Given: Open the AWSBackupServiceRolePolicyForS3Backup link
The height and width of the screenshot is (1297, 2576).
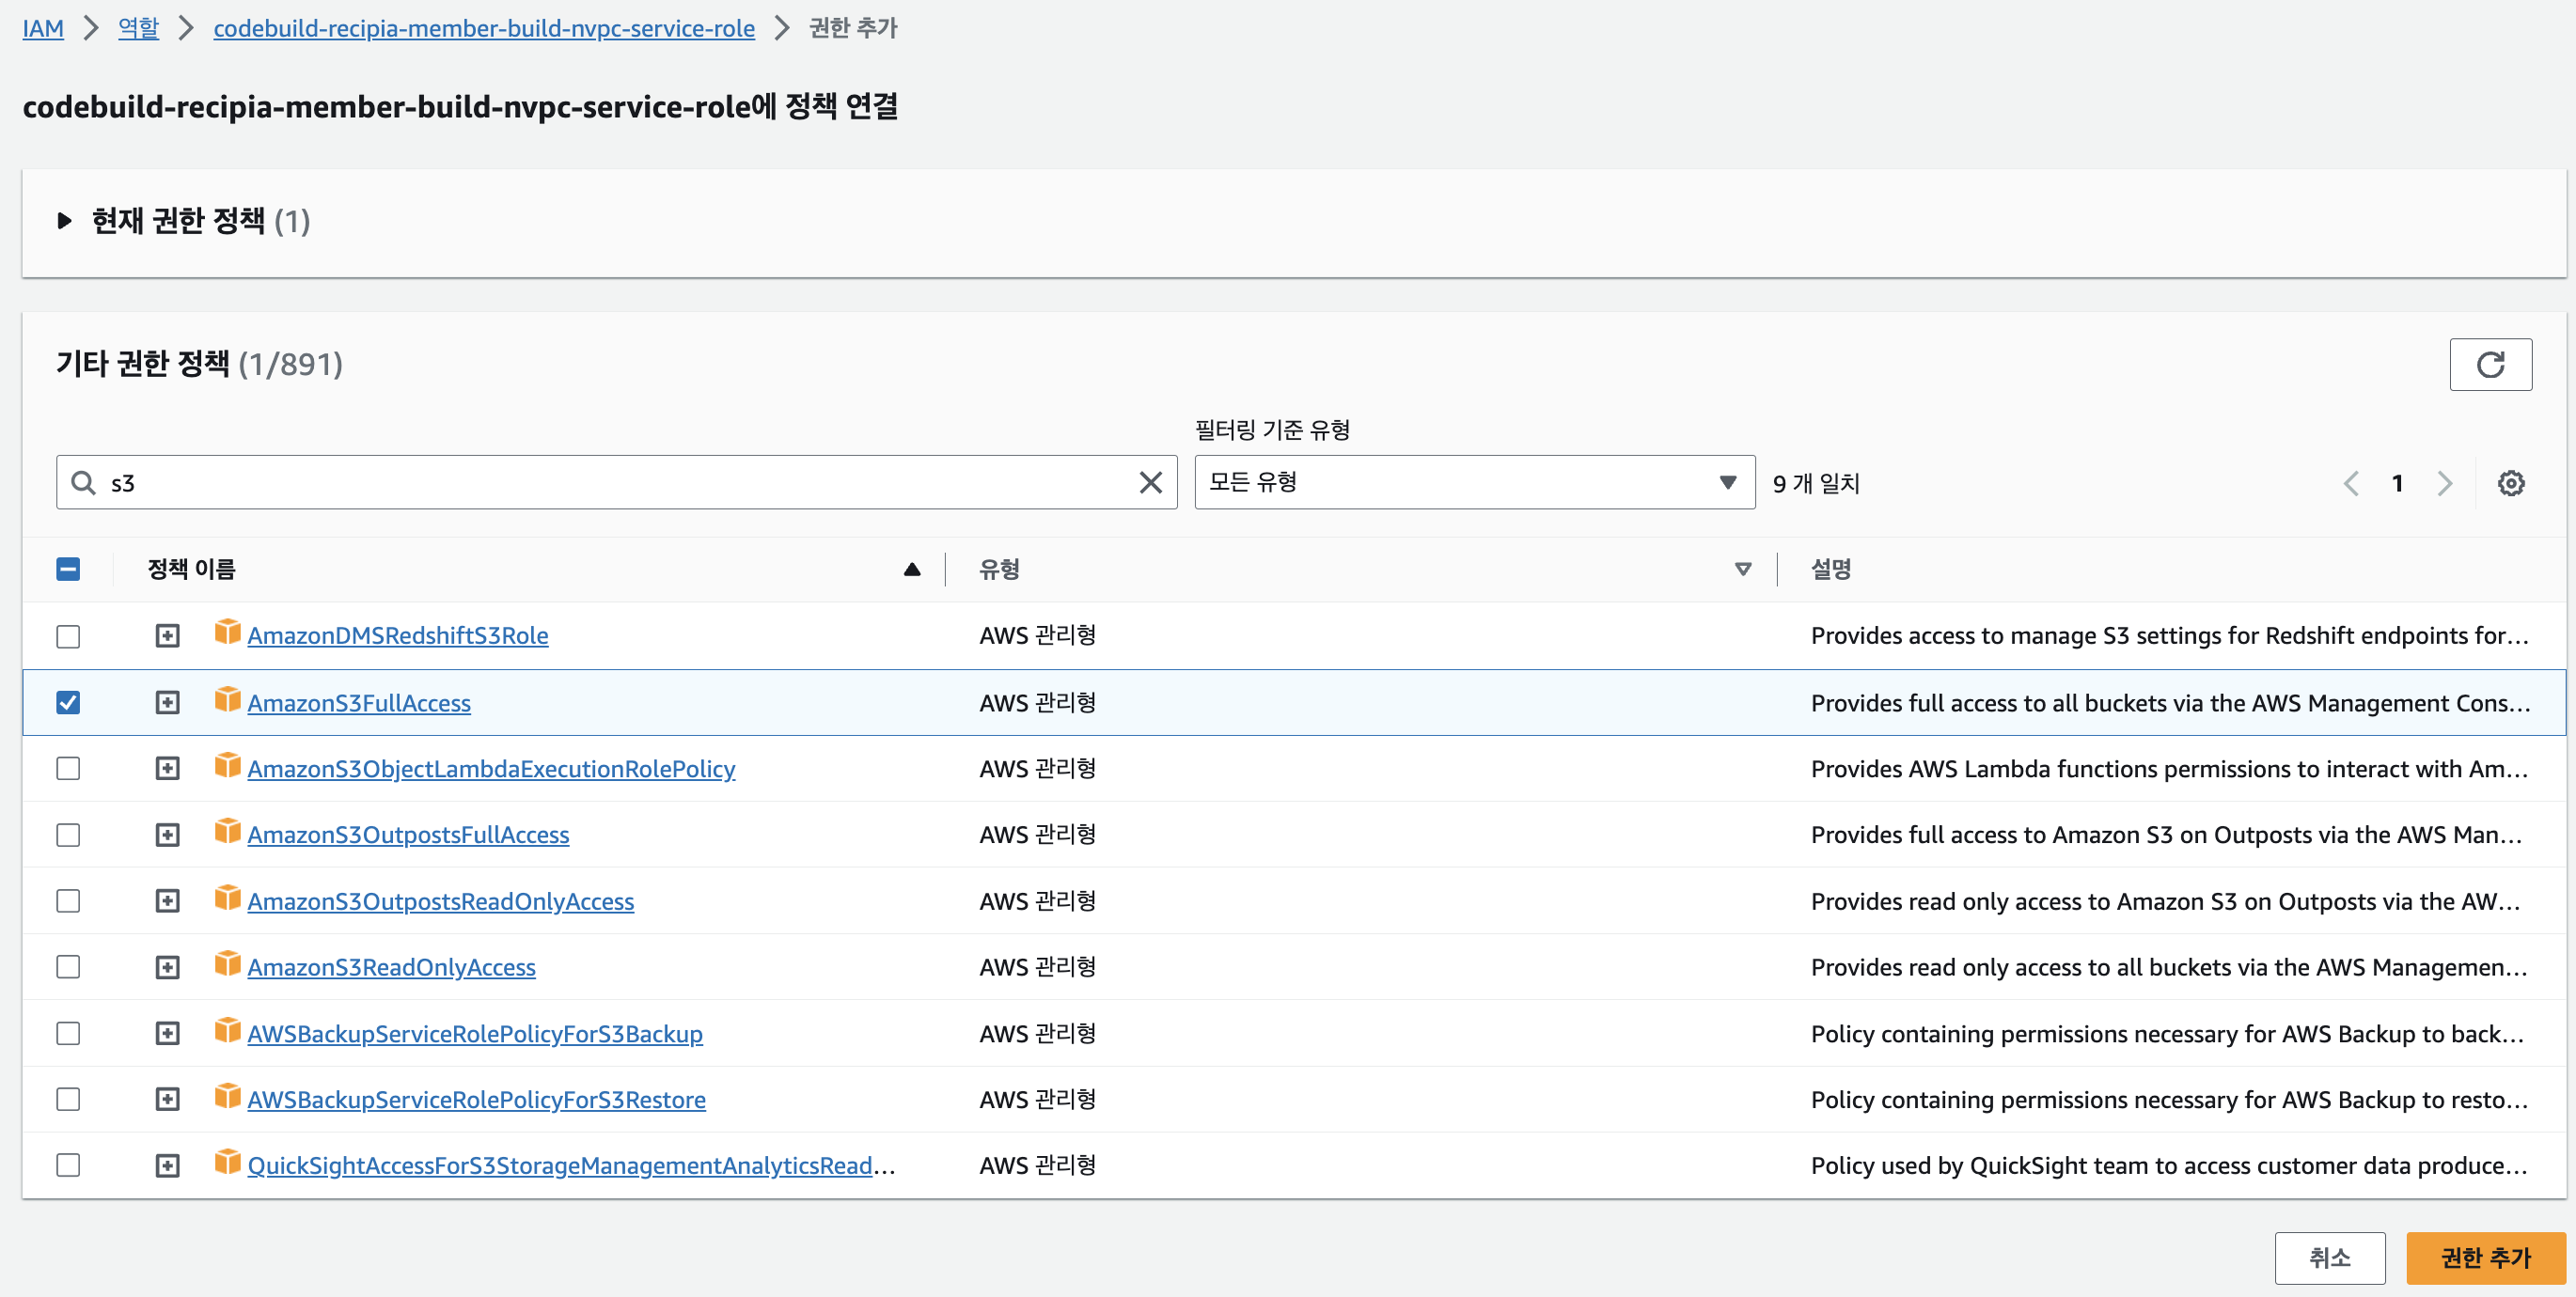Looking at the screenshot, I should pos(475,1033).
